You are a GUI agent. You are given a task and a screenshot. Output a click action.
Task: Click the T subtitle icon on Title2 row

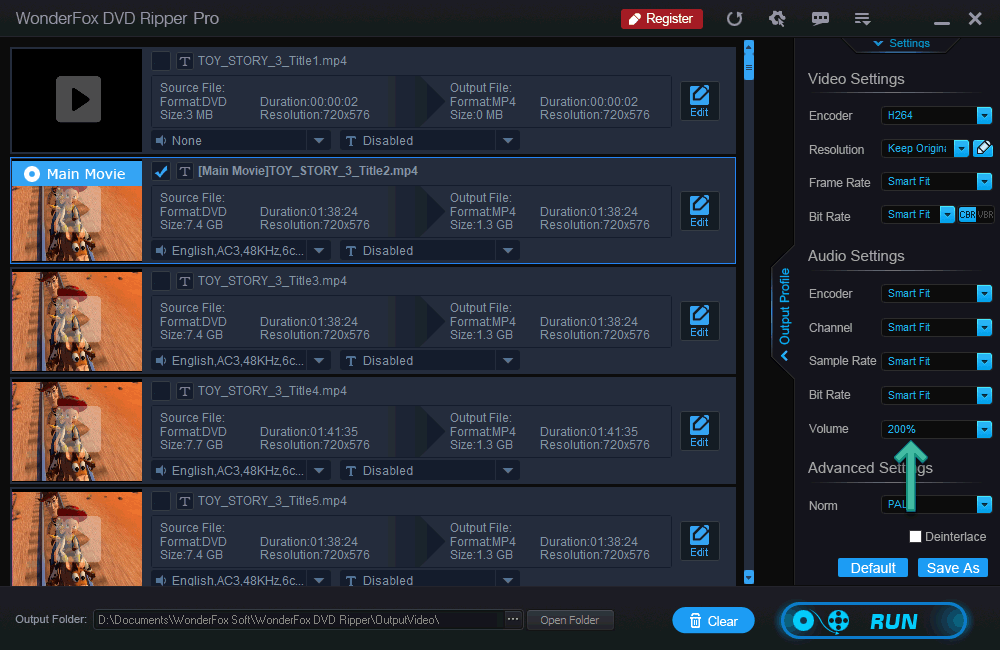pos(185,170)
